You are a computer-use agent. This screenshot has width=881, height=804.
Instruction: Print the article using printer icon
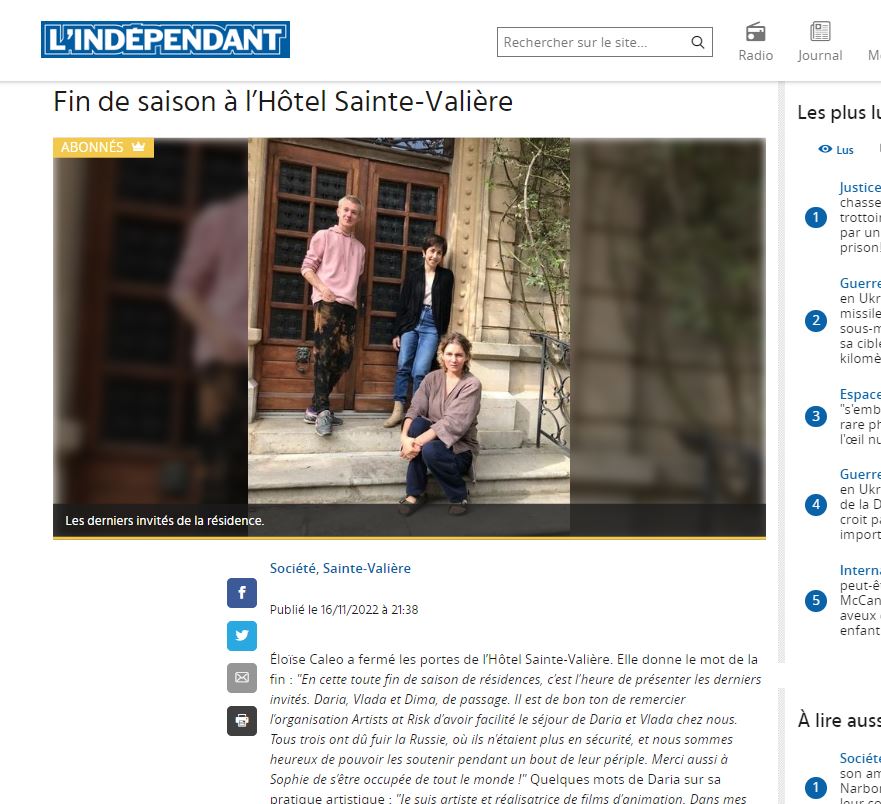pos(242,720)
